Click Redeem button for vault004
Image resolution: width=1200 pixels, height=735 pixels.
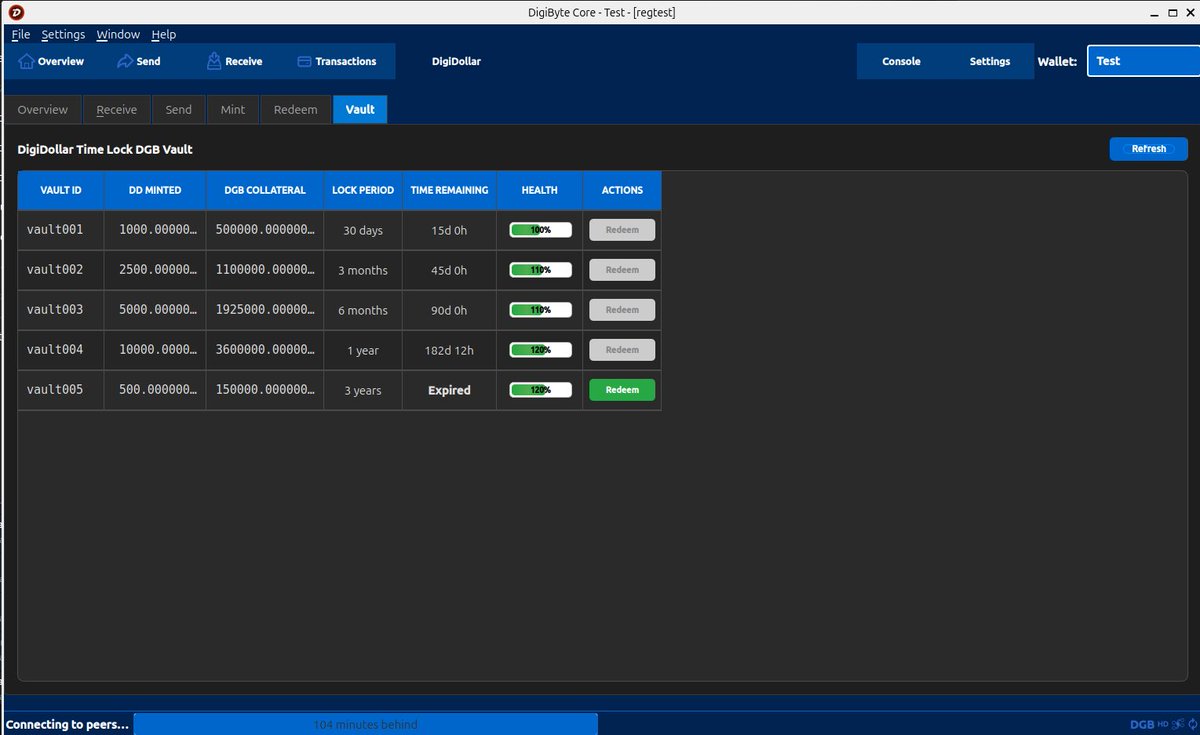622,350
